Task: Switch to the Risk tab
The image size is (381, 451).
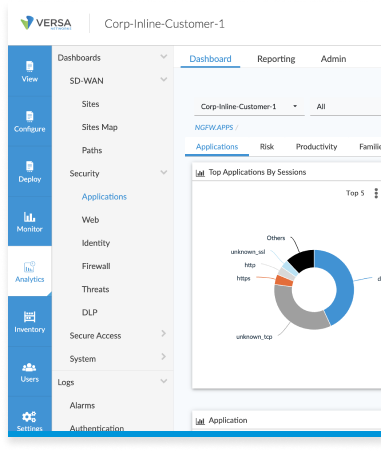Action: (267, 147)
